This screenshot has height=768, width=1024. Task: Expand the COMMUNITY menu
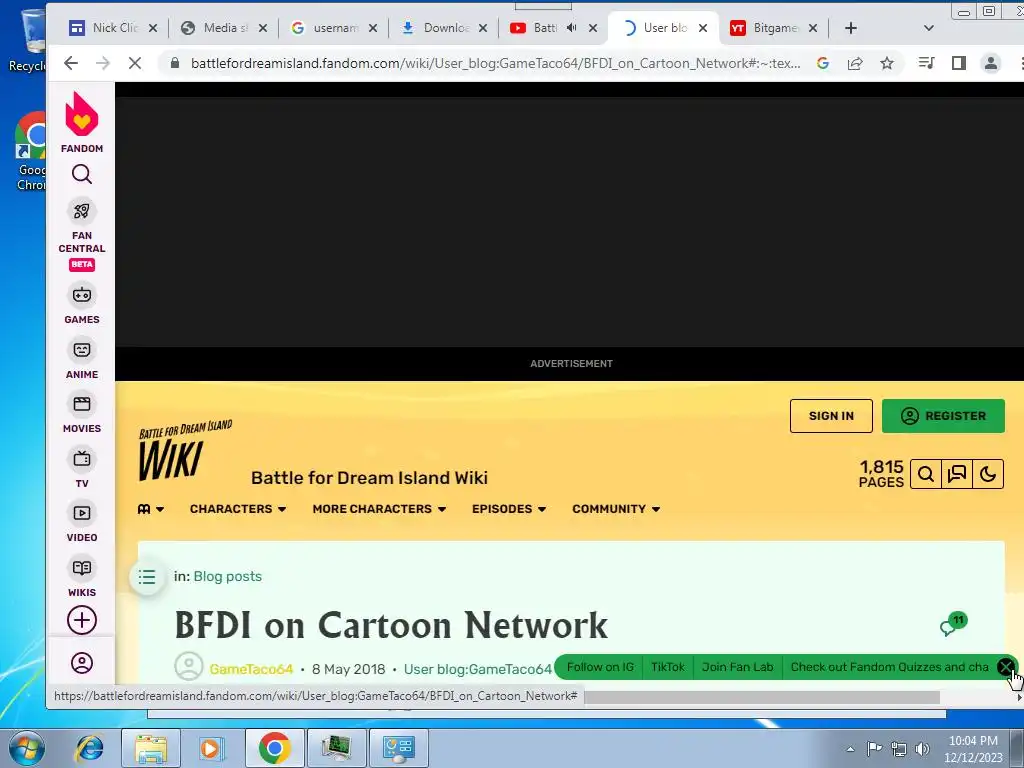pyautogui.click(x=616, y=509)
